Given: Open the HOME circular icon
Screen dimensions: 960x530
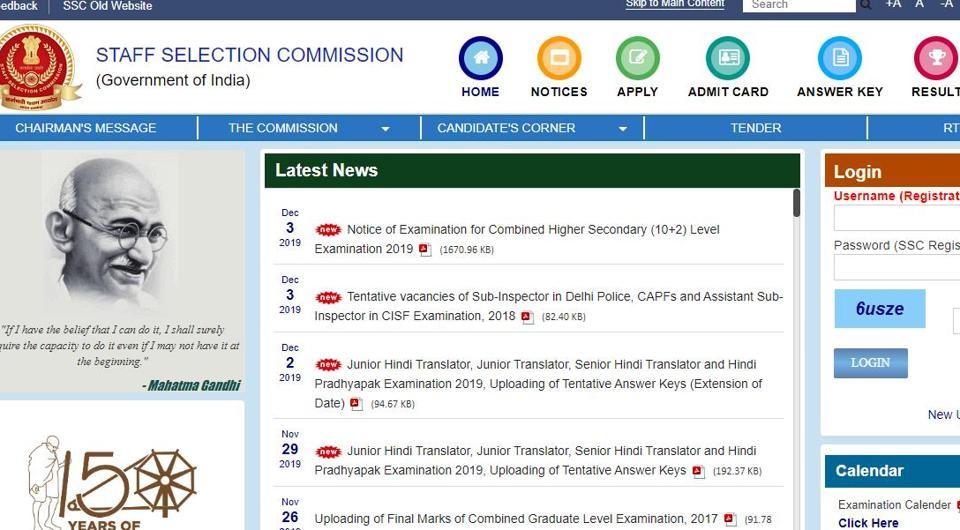Looking at the screenshot, I should click(481, 58).
